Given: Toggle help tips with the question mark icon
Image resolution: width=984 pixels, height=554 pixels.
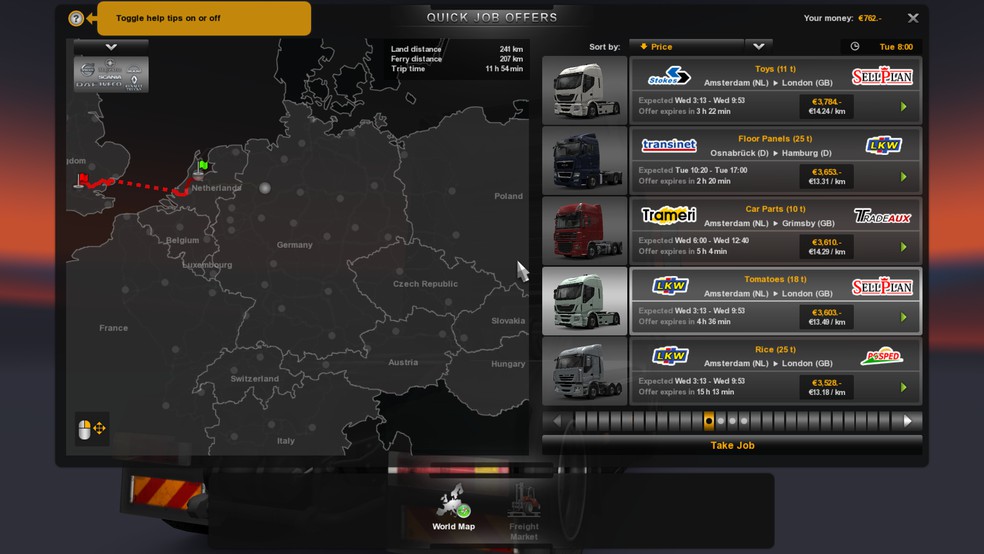Looking at the screenshot, I should (x=76, y=18).
